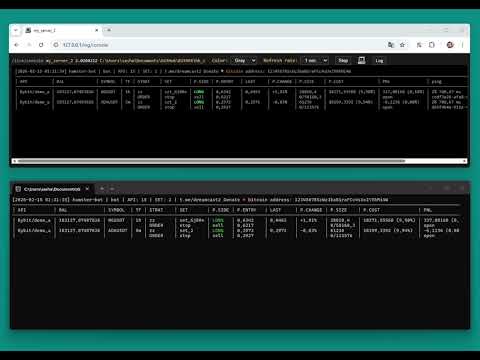
Task: Click the P.ENTRY header in terminal window
Action: [246, 210]
